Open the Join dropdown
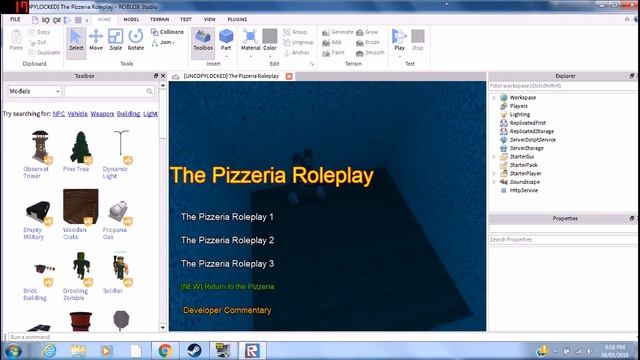This screenshot has width=640, height=360. point(163,42)
